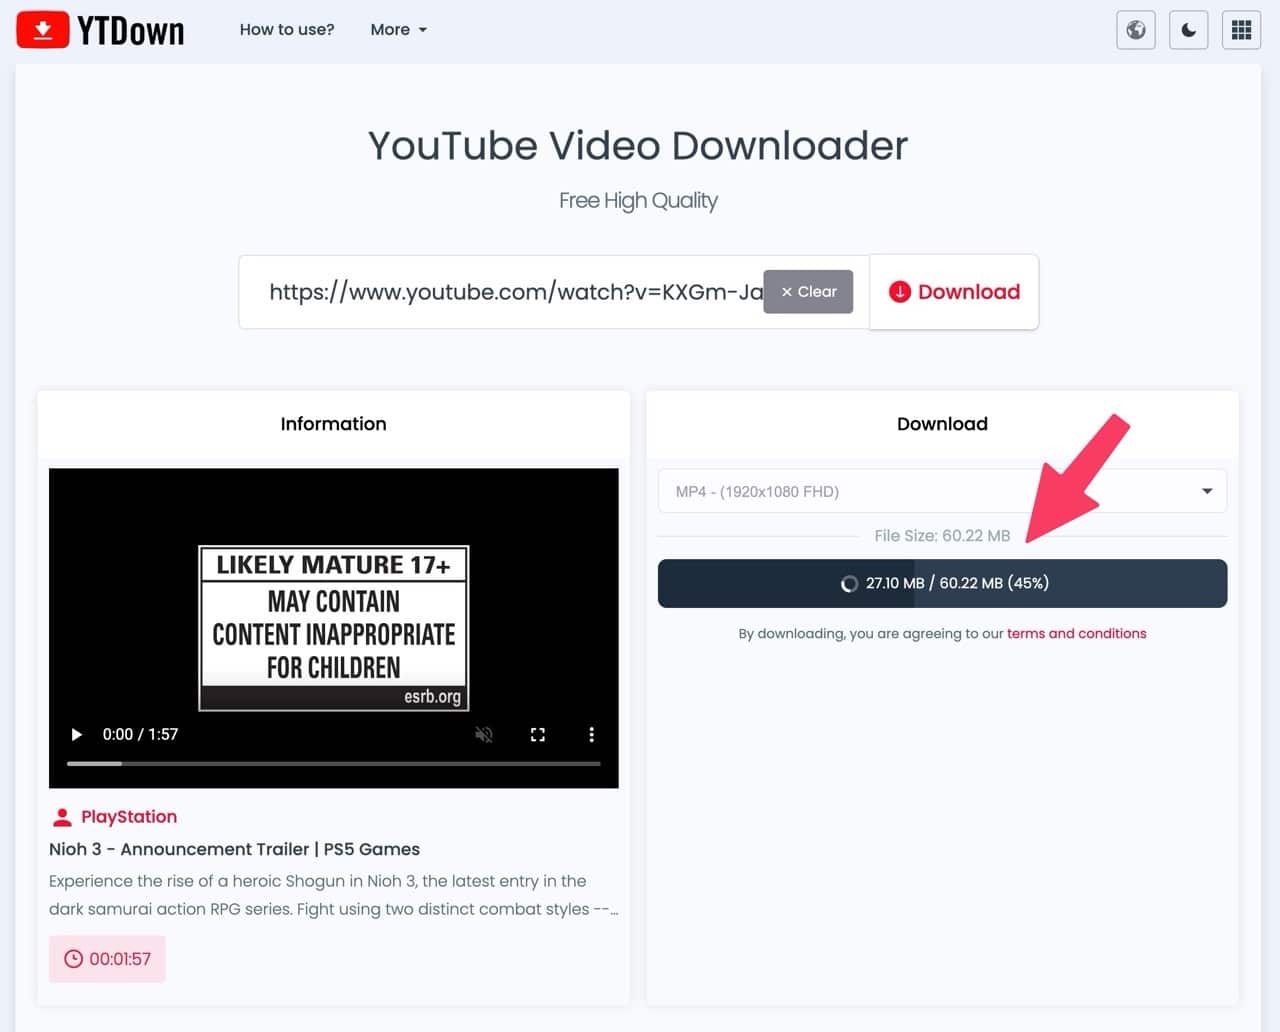Click the Download panel header
Viewport: 1280px width, 1032px height.
pyautogui.click(x=942, y=424)
